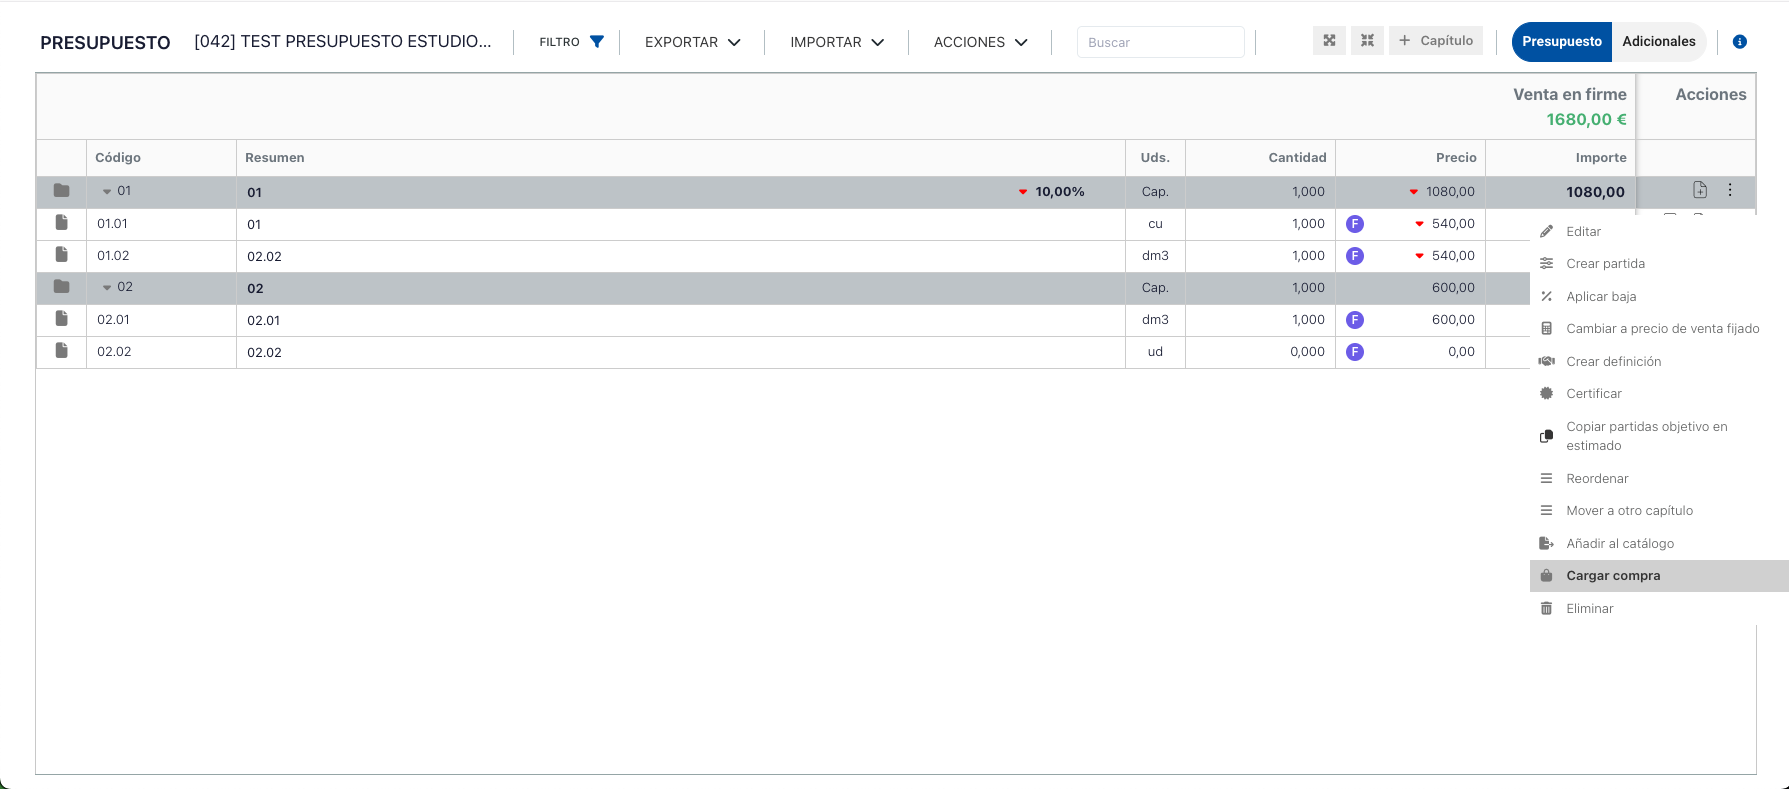Collapse chapter 02 tree arrow
1789x789 pixels.
pyautogui.click(x=107, y=288)
